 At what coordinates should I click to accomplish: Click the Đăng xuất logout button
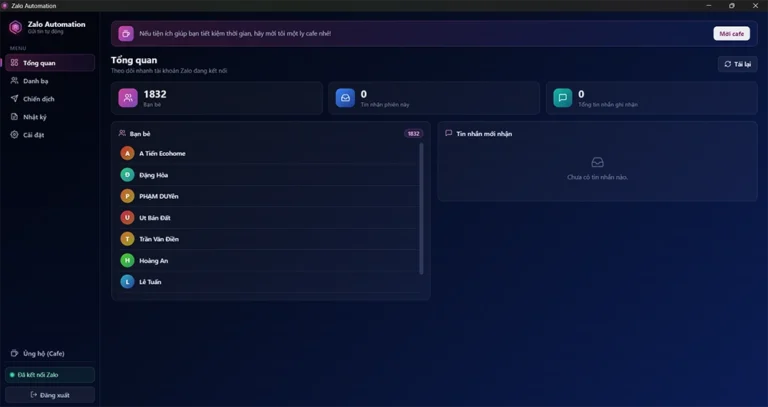point(50,395)
